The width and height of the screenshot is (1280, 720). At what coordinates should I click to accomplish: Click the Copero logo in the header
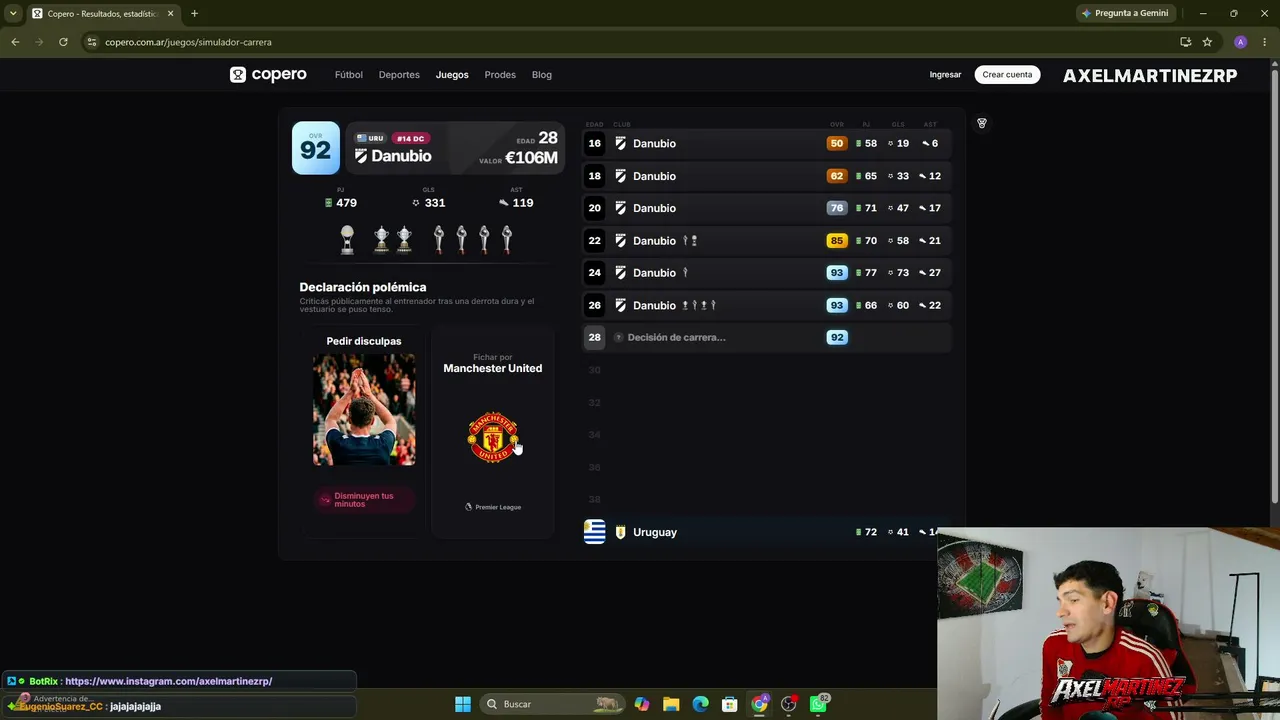pyautogui.click(x=268, y=75)
